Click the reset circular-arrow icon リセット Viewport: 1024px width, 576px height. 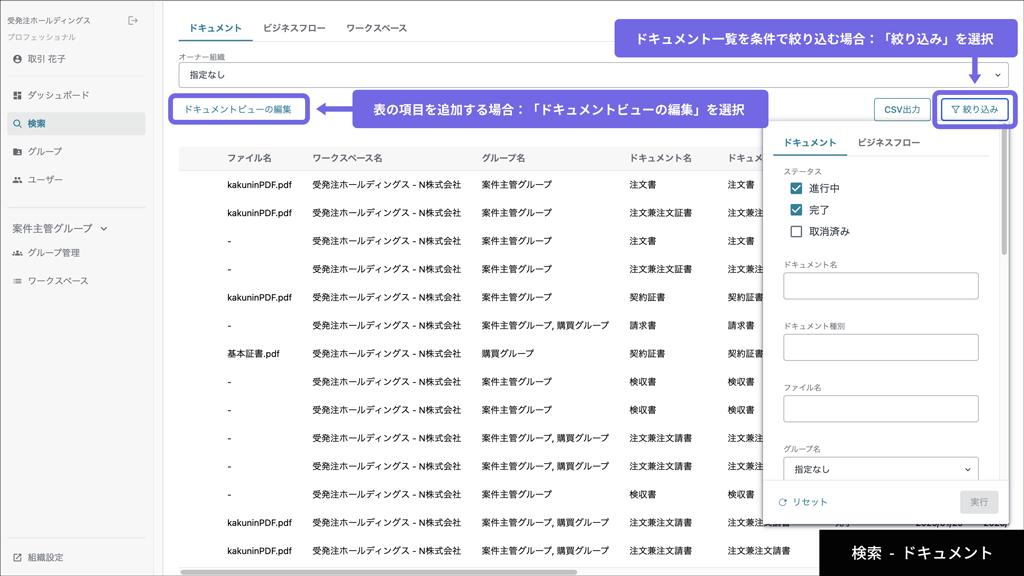click(x=782, y=502)
